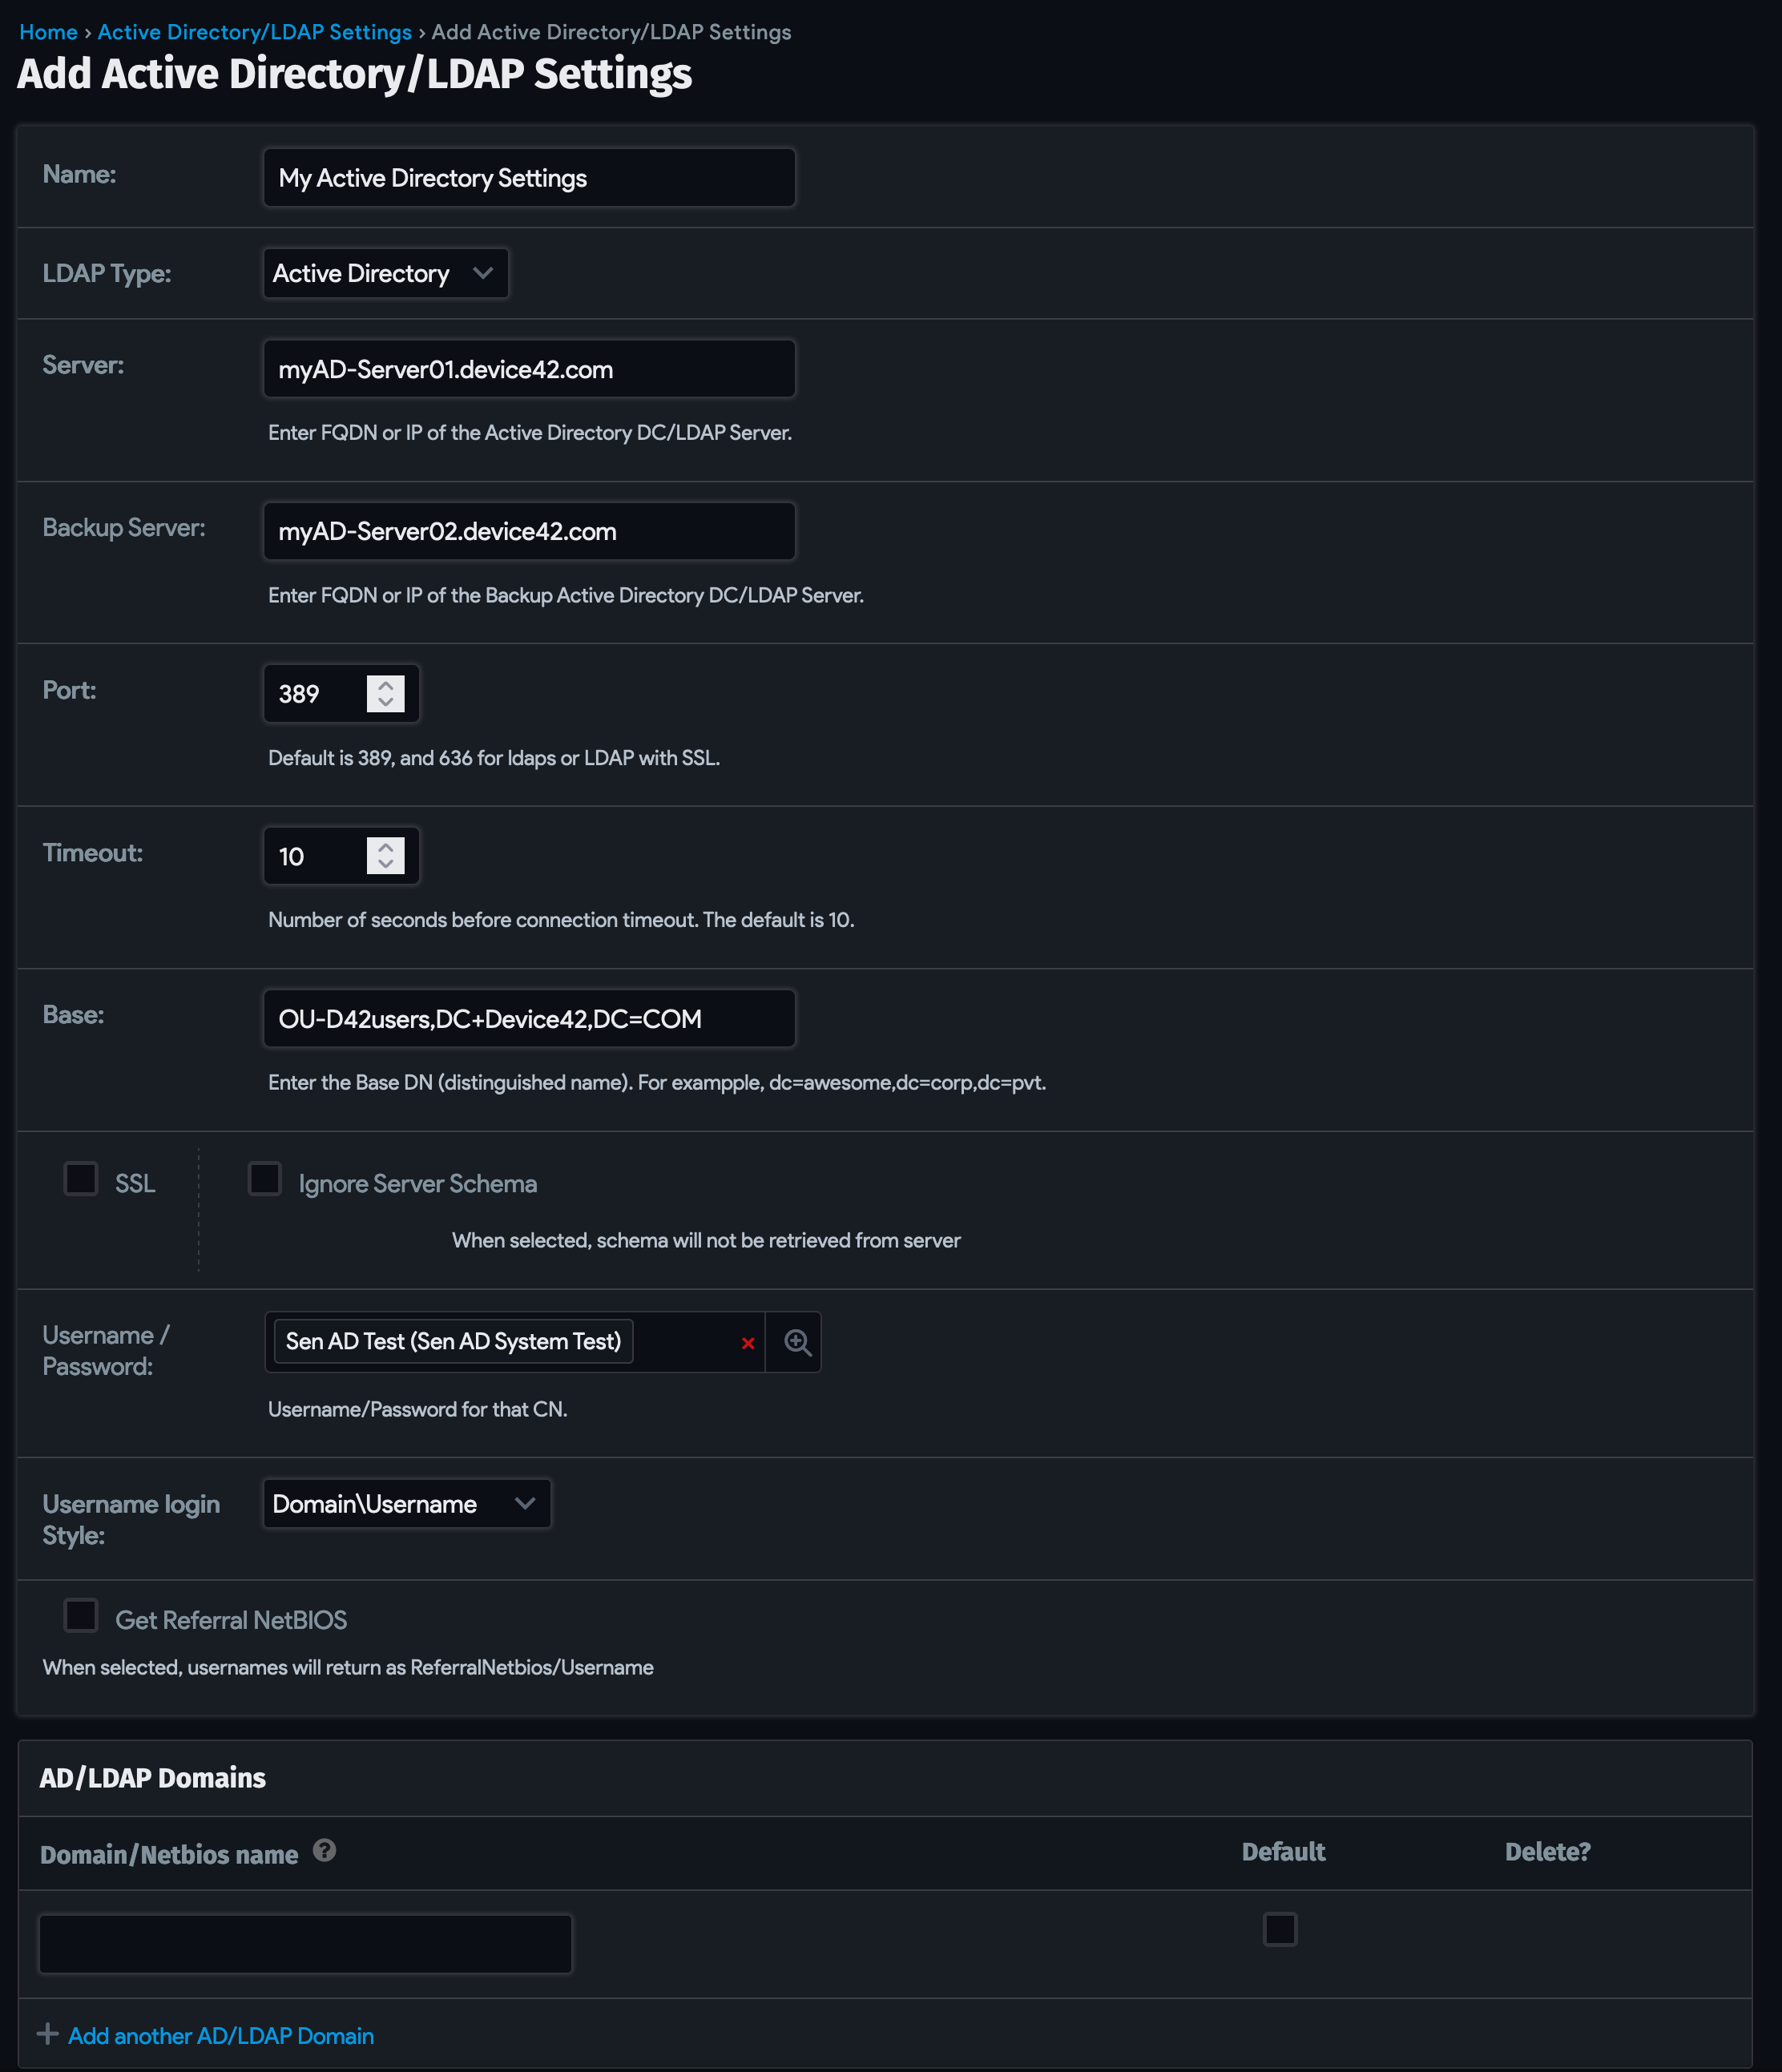Expand the Domain\Username selector chevron
Screen dimensions: 1782x2072
point(524,1503)
